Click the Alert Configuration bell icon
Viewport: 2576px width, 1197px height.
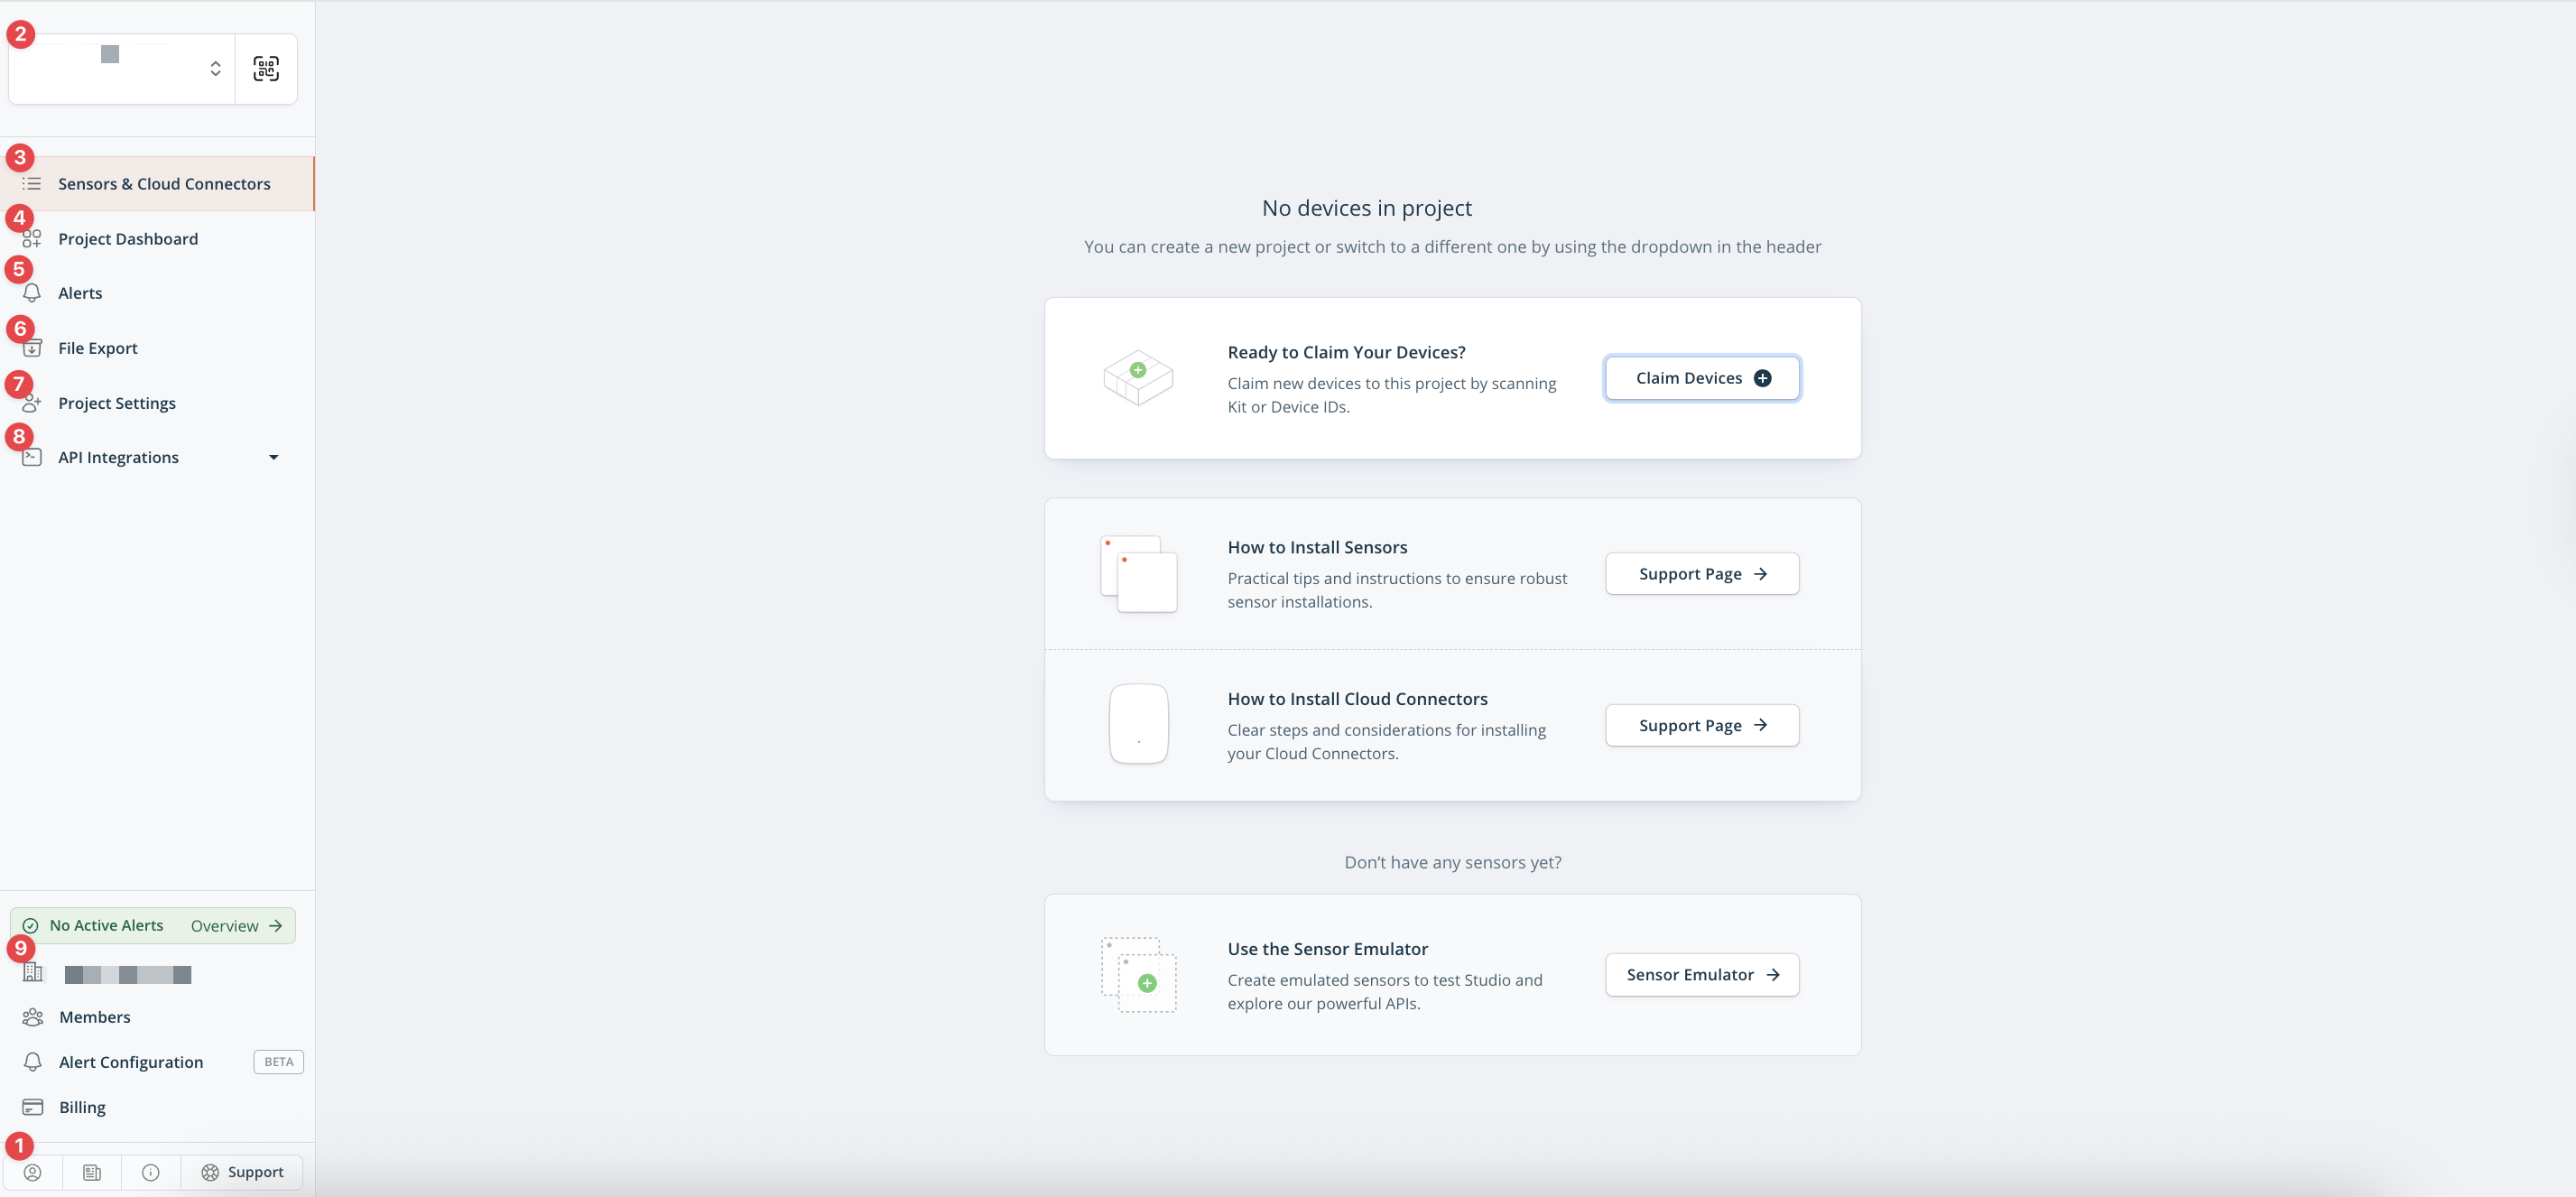[x=33, y=1062]
